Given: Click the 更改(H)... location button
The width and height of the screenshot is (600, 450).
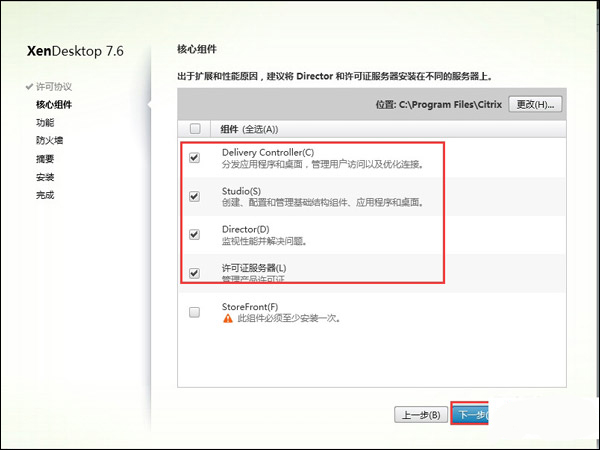Looking at the screenshot, I should click(x=535, y=104).
